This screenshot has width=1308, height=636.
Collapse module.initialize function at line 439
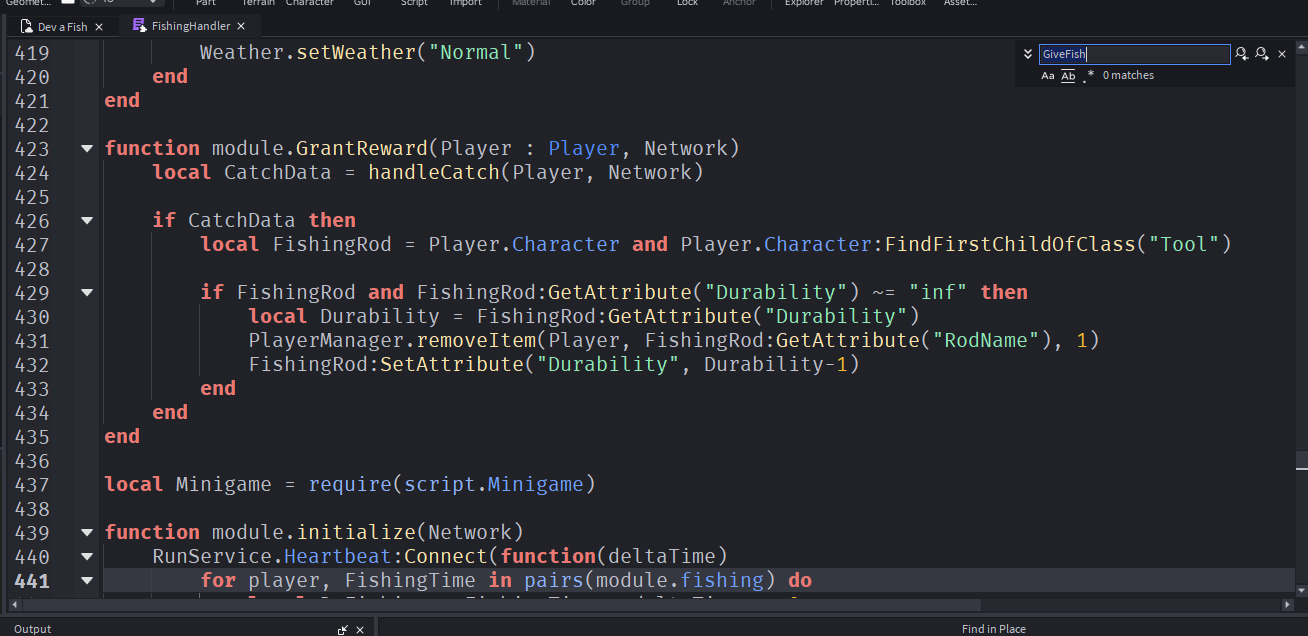point(87,533)
